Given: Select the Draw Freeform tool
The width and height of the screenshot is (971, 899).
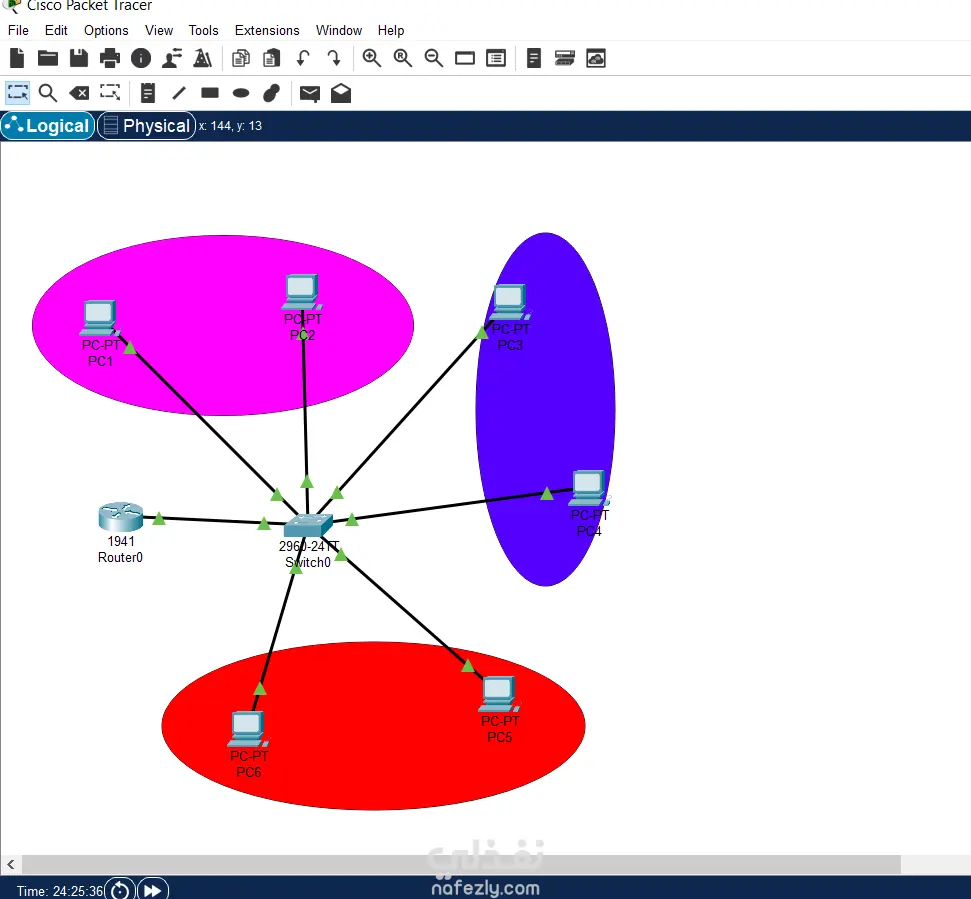Looking at the screenshot, I should pyautogui.click(x=271, y=93).
